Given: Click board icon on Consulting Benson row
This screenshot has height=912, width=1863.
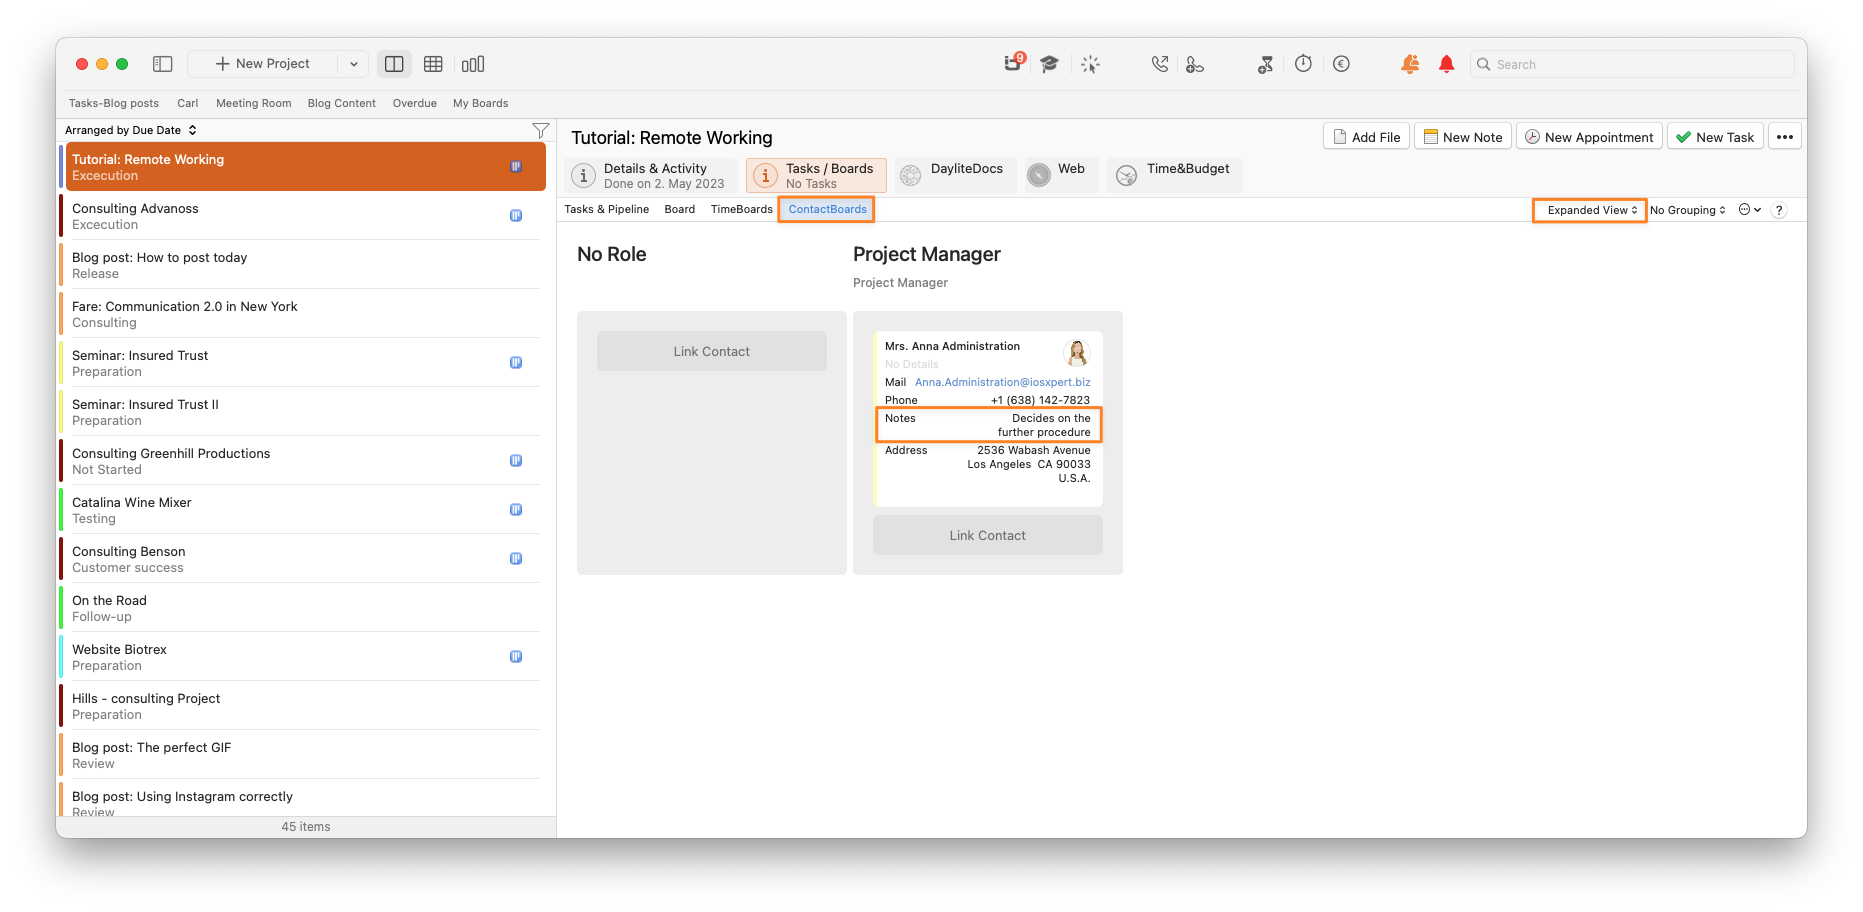Looking at the screenshot, I should (x=516, y=558).
